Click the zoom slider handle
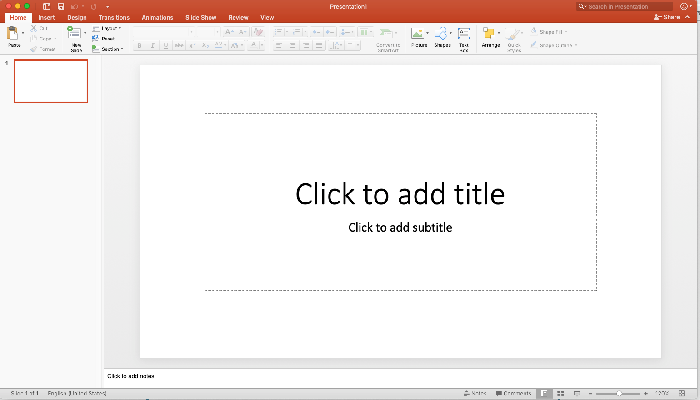The height and width of the screenshot is (400, 700). click(x=619, y=393)
